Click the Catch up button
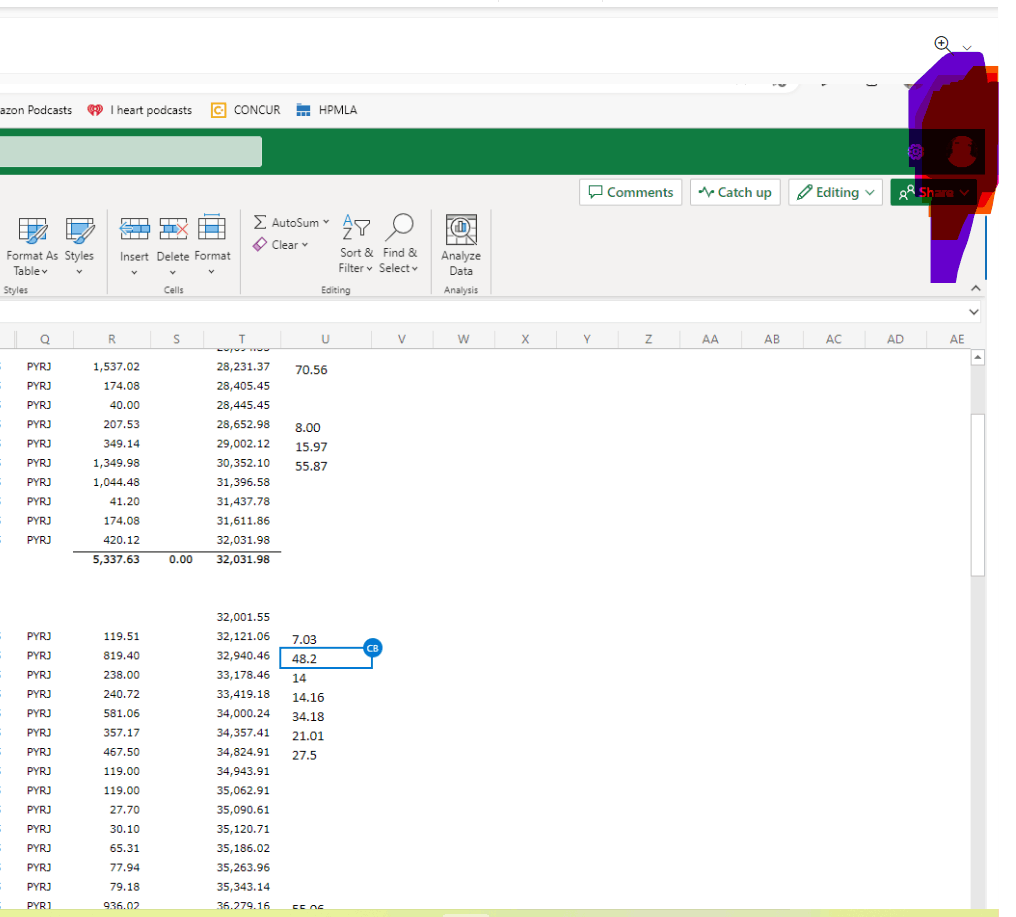 click(x=735, y=192)
